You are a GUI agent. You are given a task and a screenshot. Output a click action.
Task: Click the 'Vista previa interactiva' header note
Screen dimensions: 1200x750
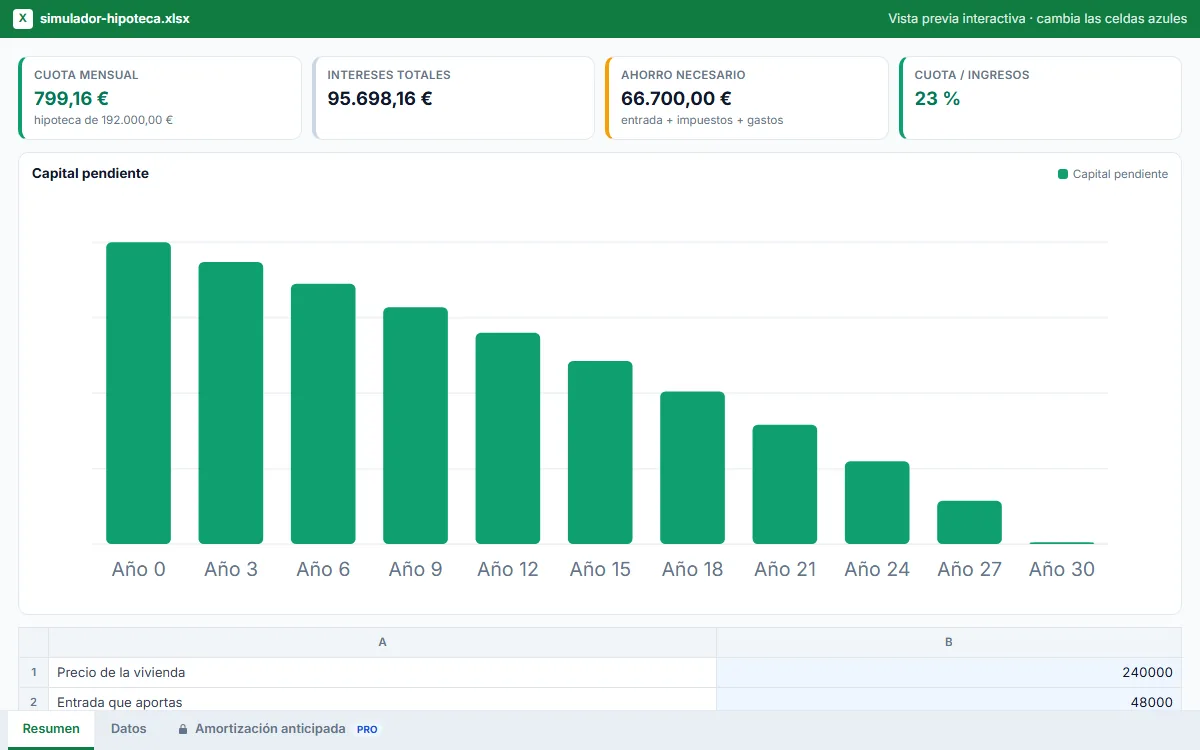click(1037, 19)
